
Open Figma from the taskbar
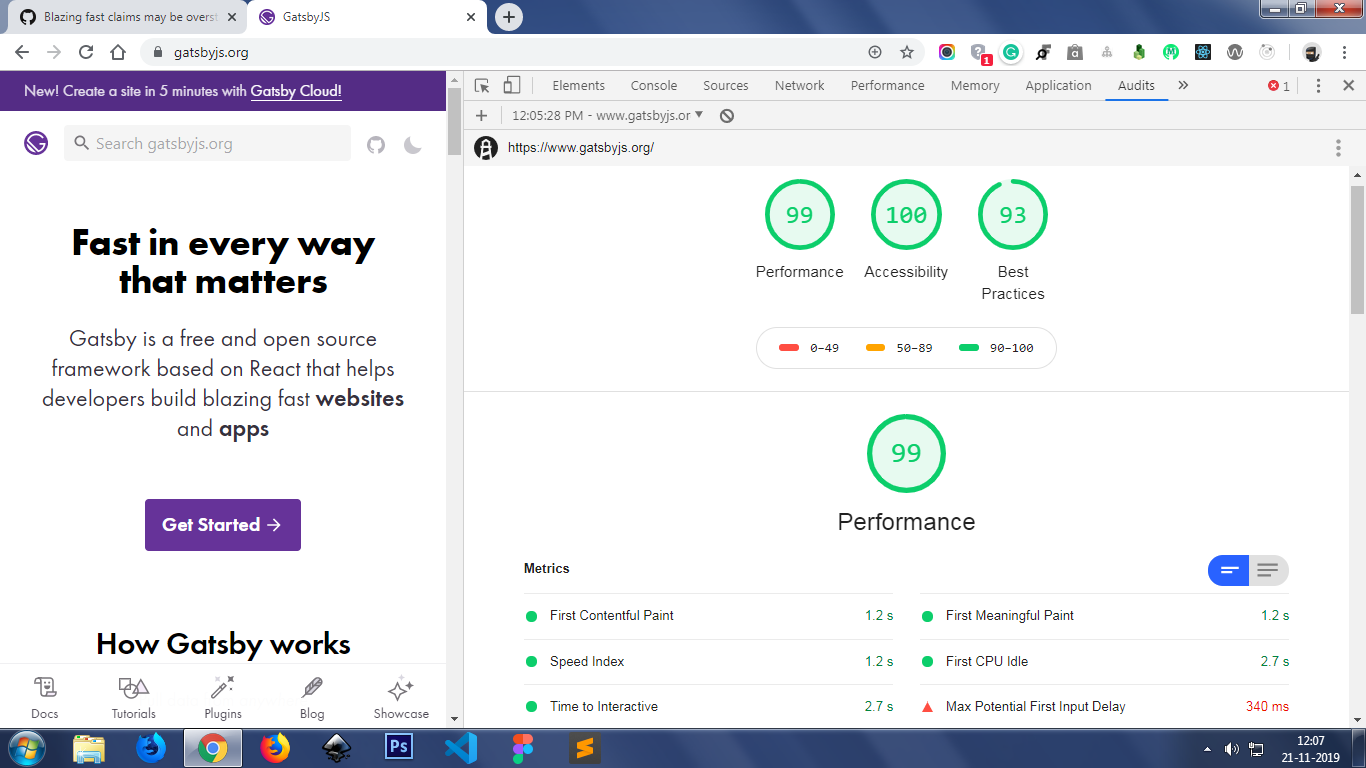tap(523, 748)
